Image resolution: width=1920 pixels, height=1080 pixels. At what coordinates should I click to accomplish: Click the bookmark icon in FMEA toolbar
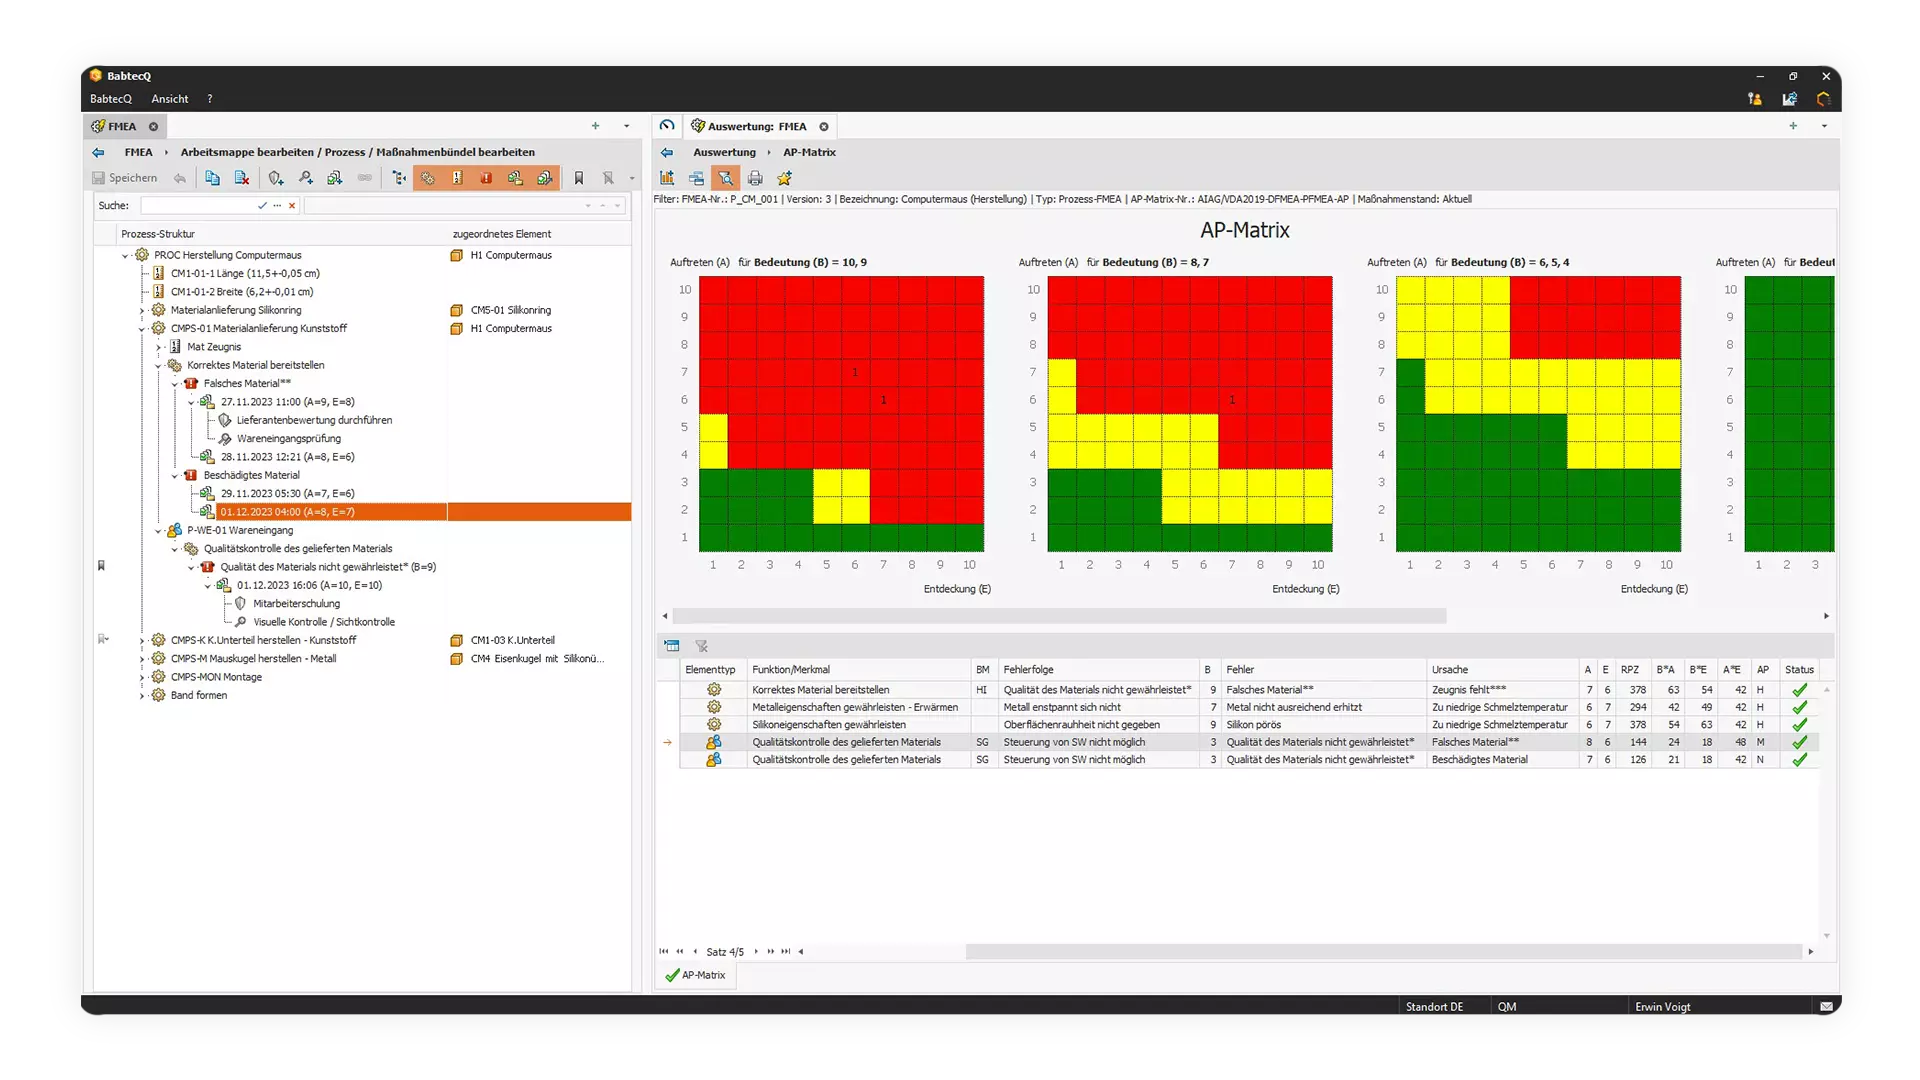click(579, 178)
